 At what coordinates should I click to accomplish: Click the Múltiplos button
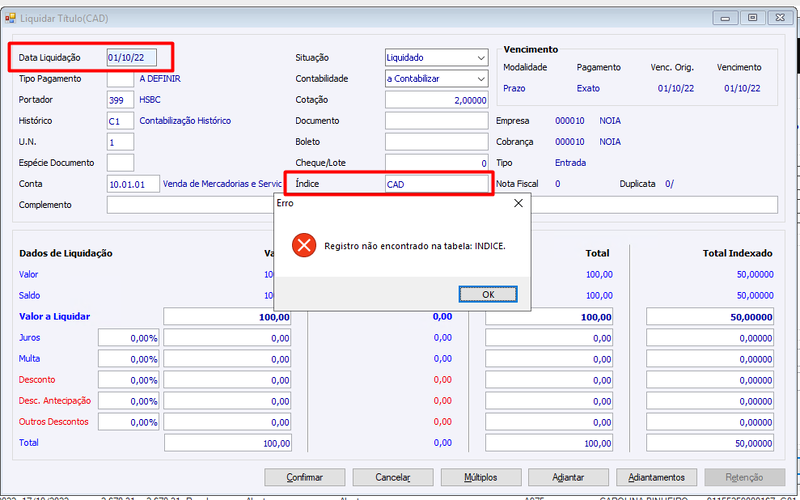tap(481, 478)
